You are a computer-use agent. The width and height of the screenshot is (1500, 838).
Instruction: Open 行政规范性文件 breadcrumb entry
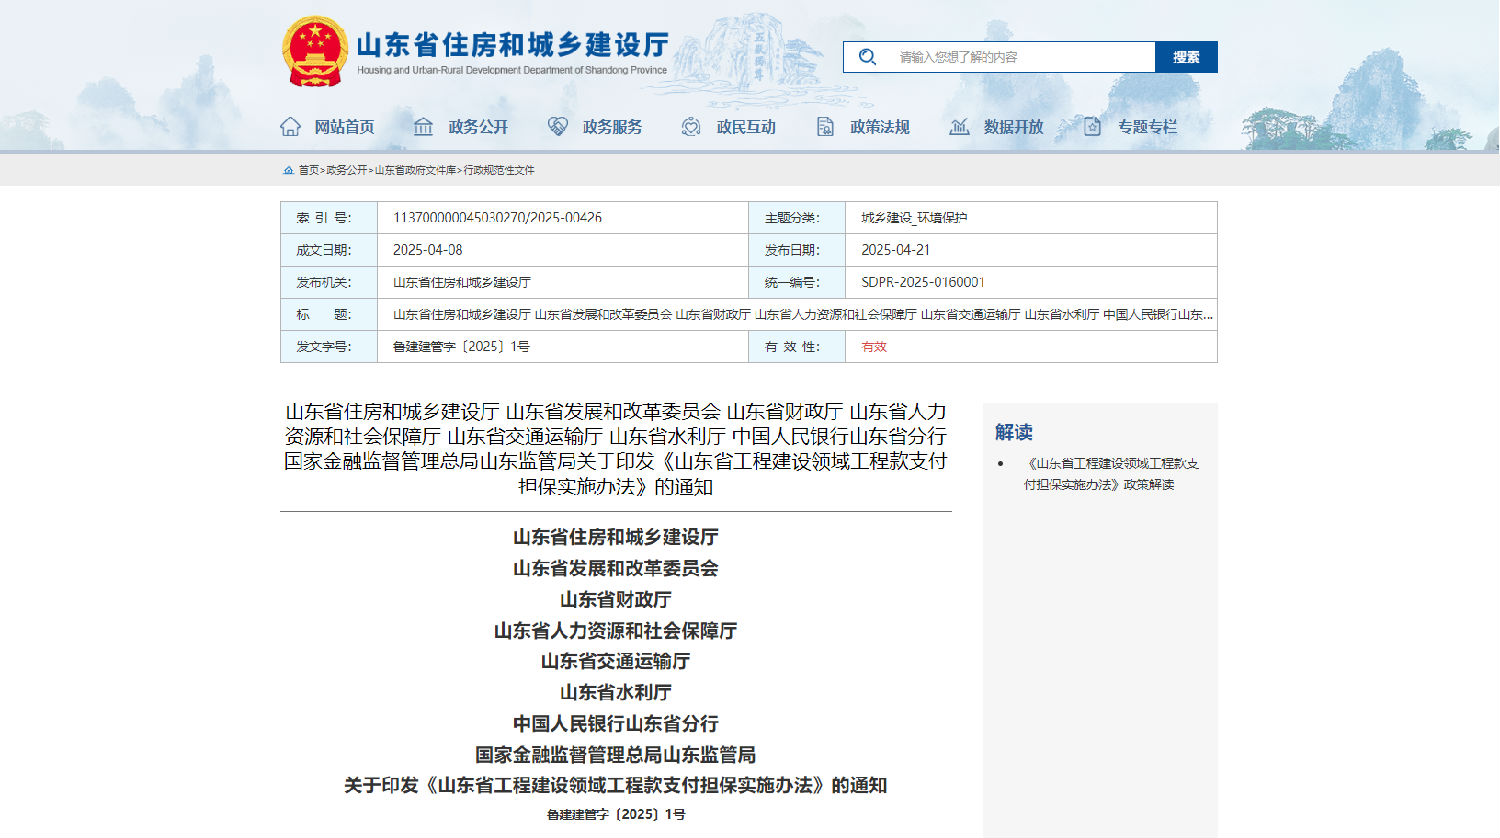[x=500, y=171]
